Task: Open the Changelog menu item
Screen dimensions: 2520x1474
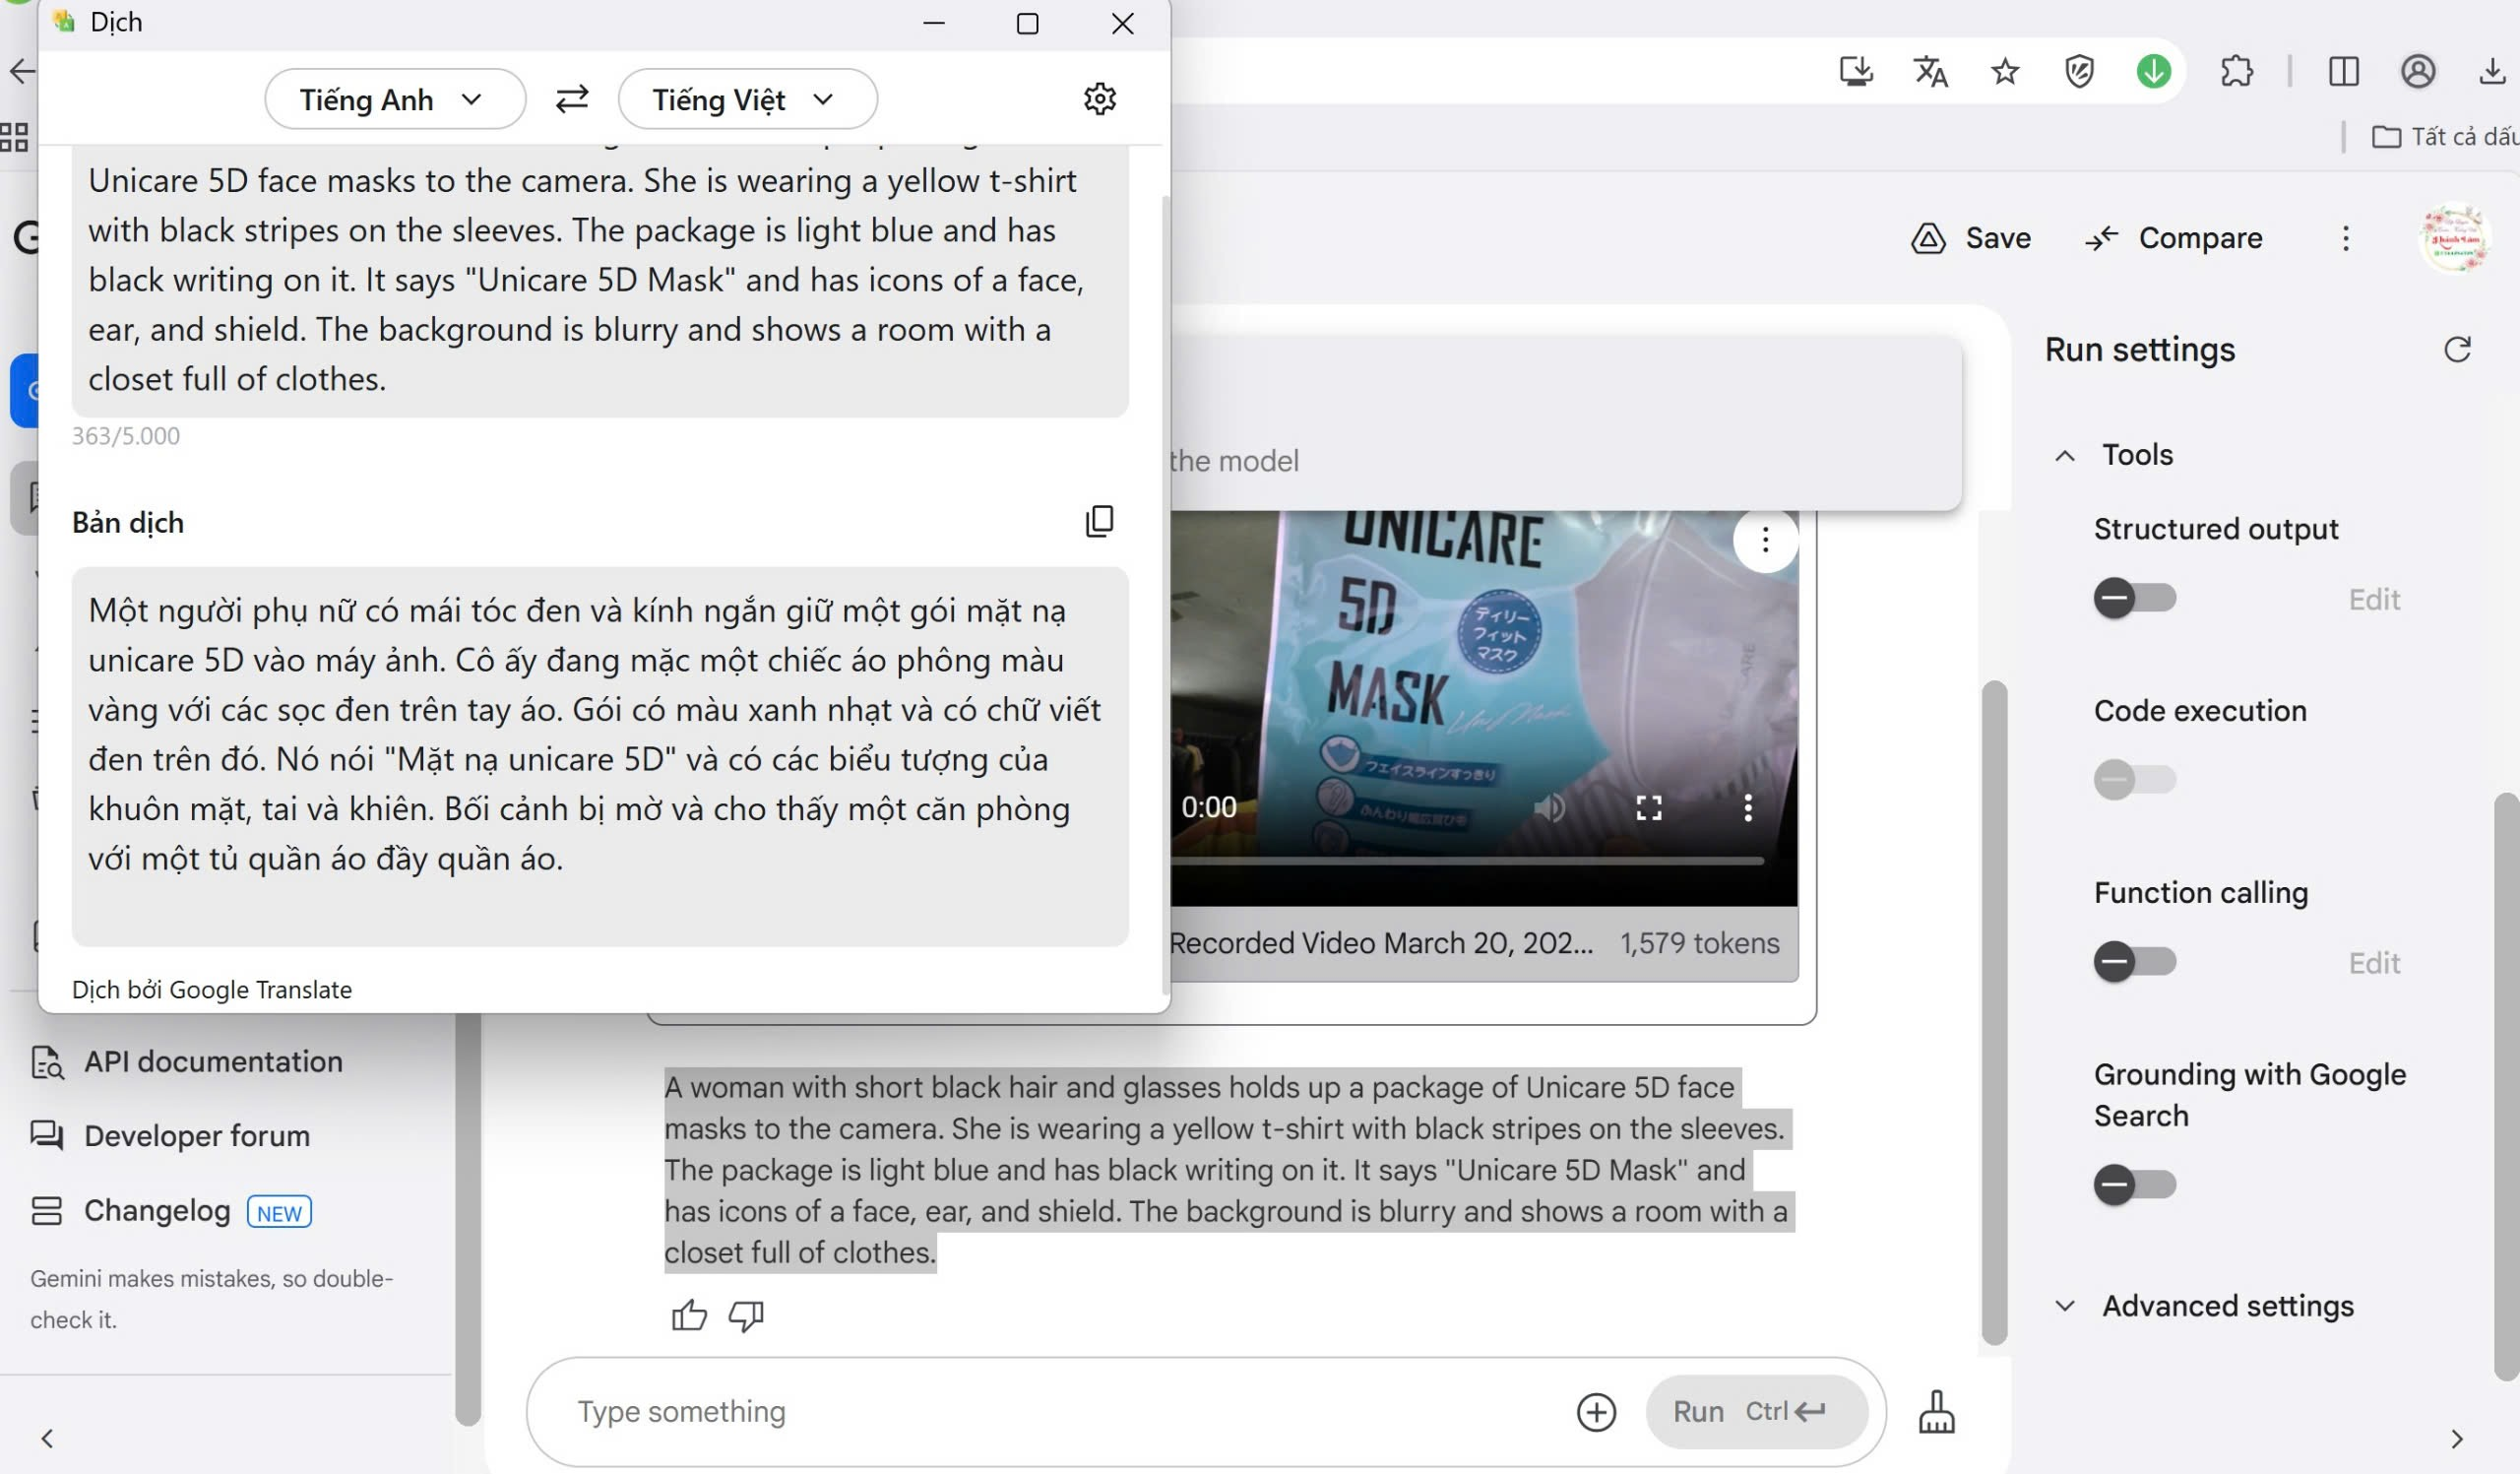Action: coord(157,1210)
